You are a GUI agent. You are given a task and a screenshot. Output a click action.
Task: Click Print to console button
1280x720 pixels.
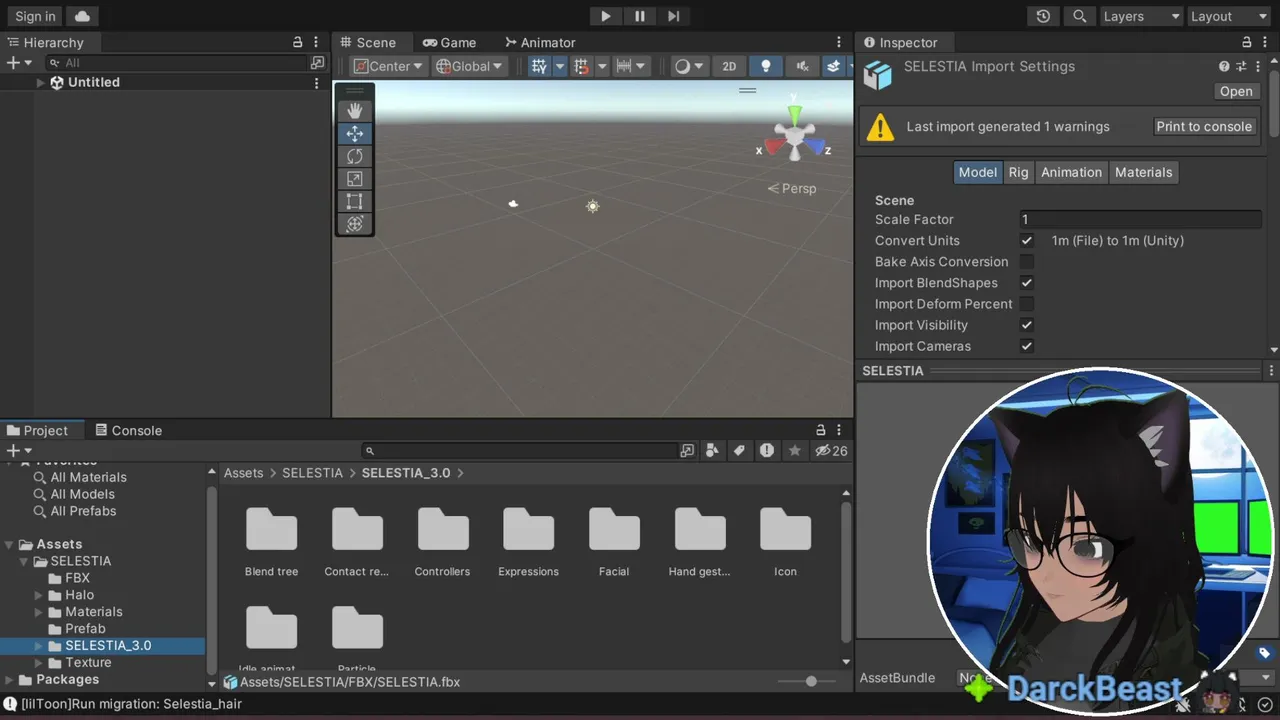click(x=1204, y=127)
